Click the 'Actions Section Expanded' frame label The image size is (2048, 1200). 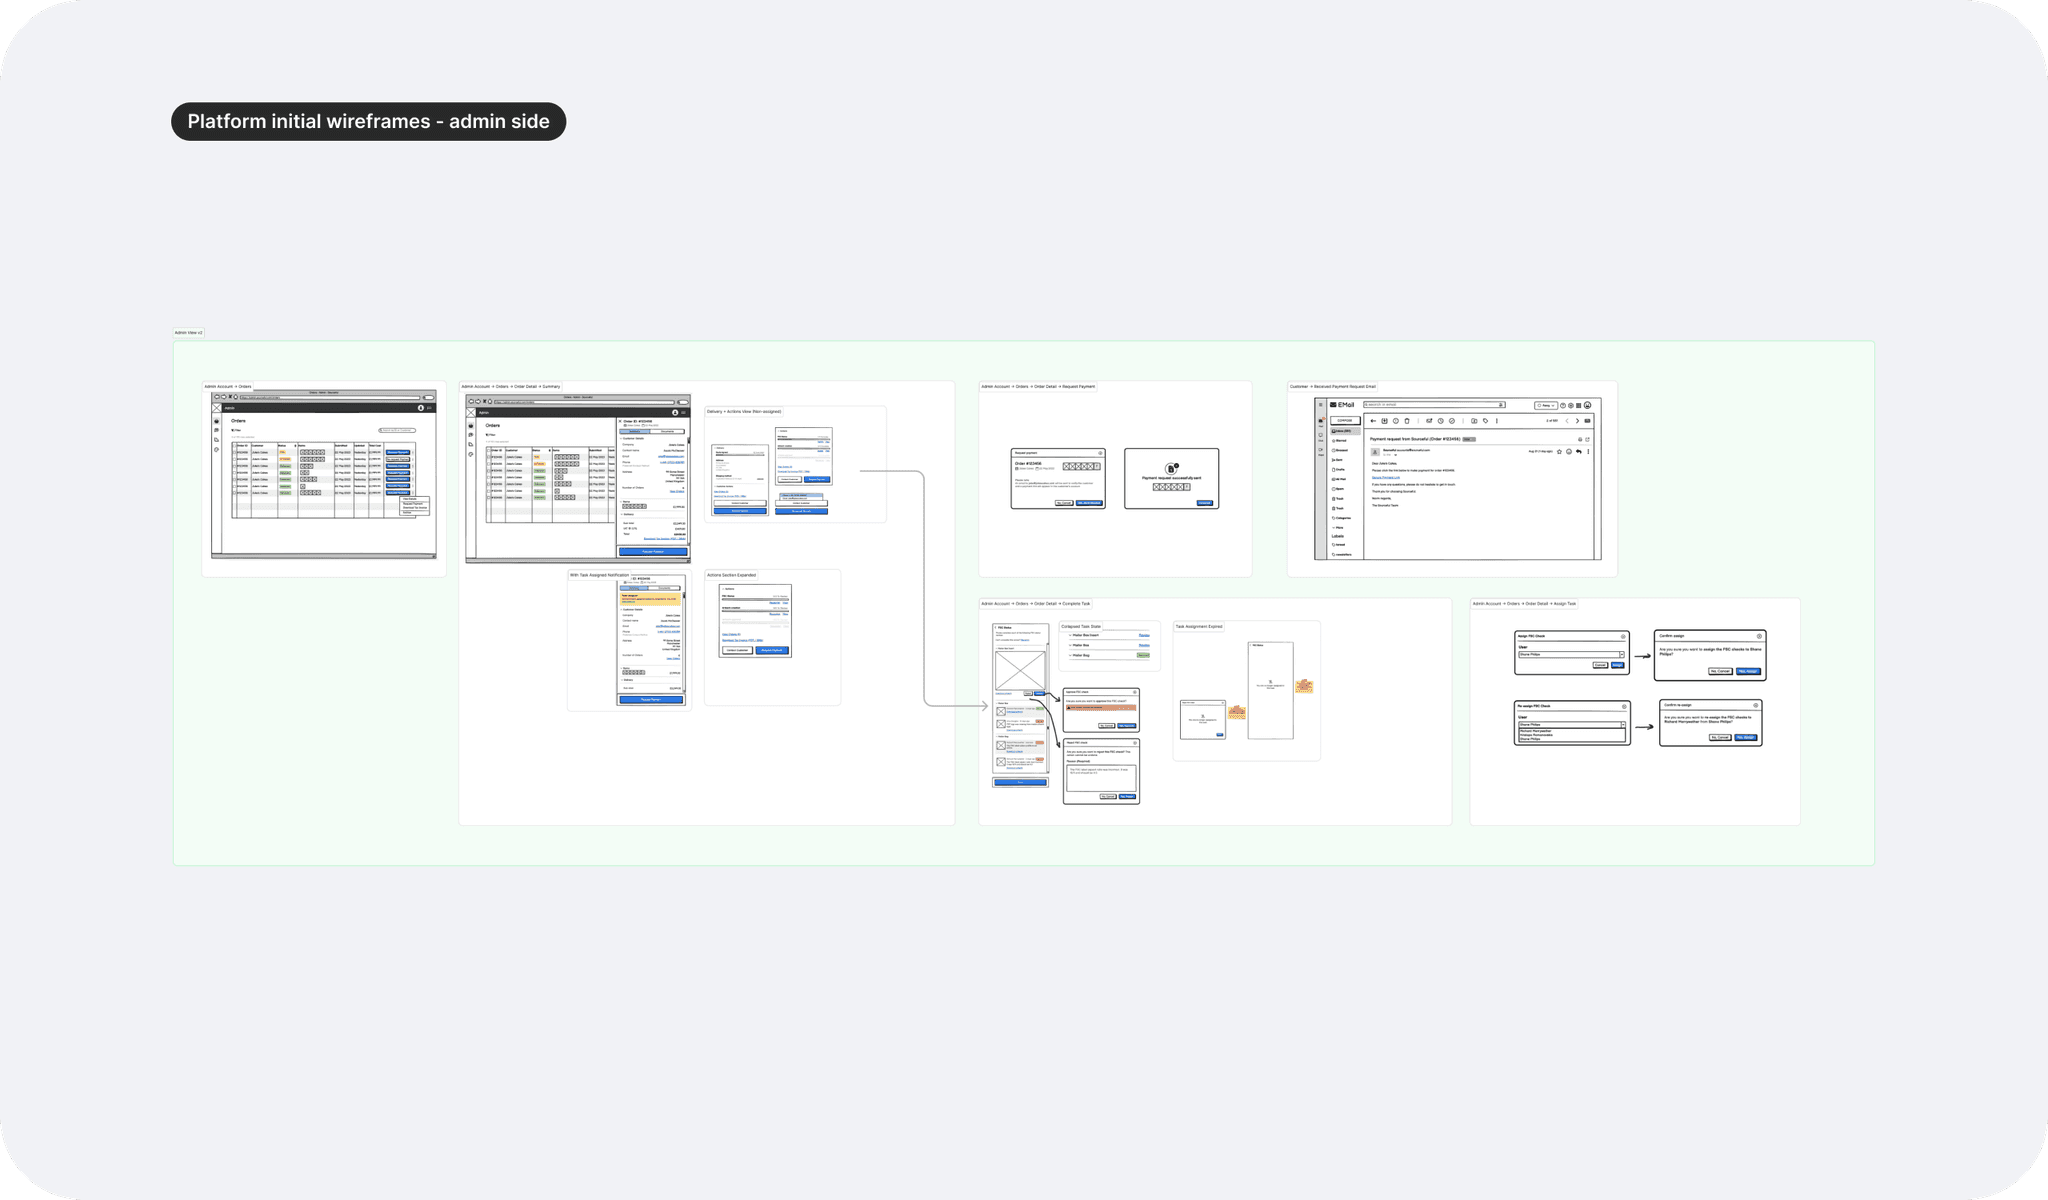[732, 575]
